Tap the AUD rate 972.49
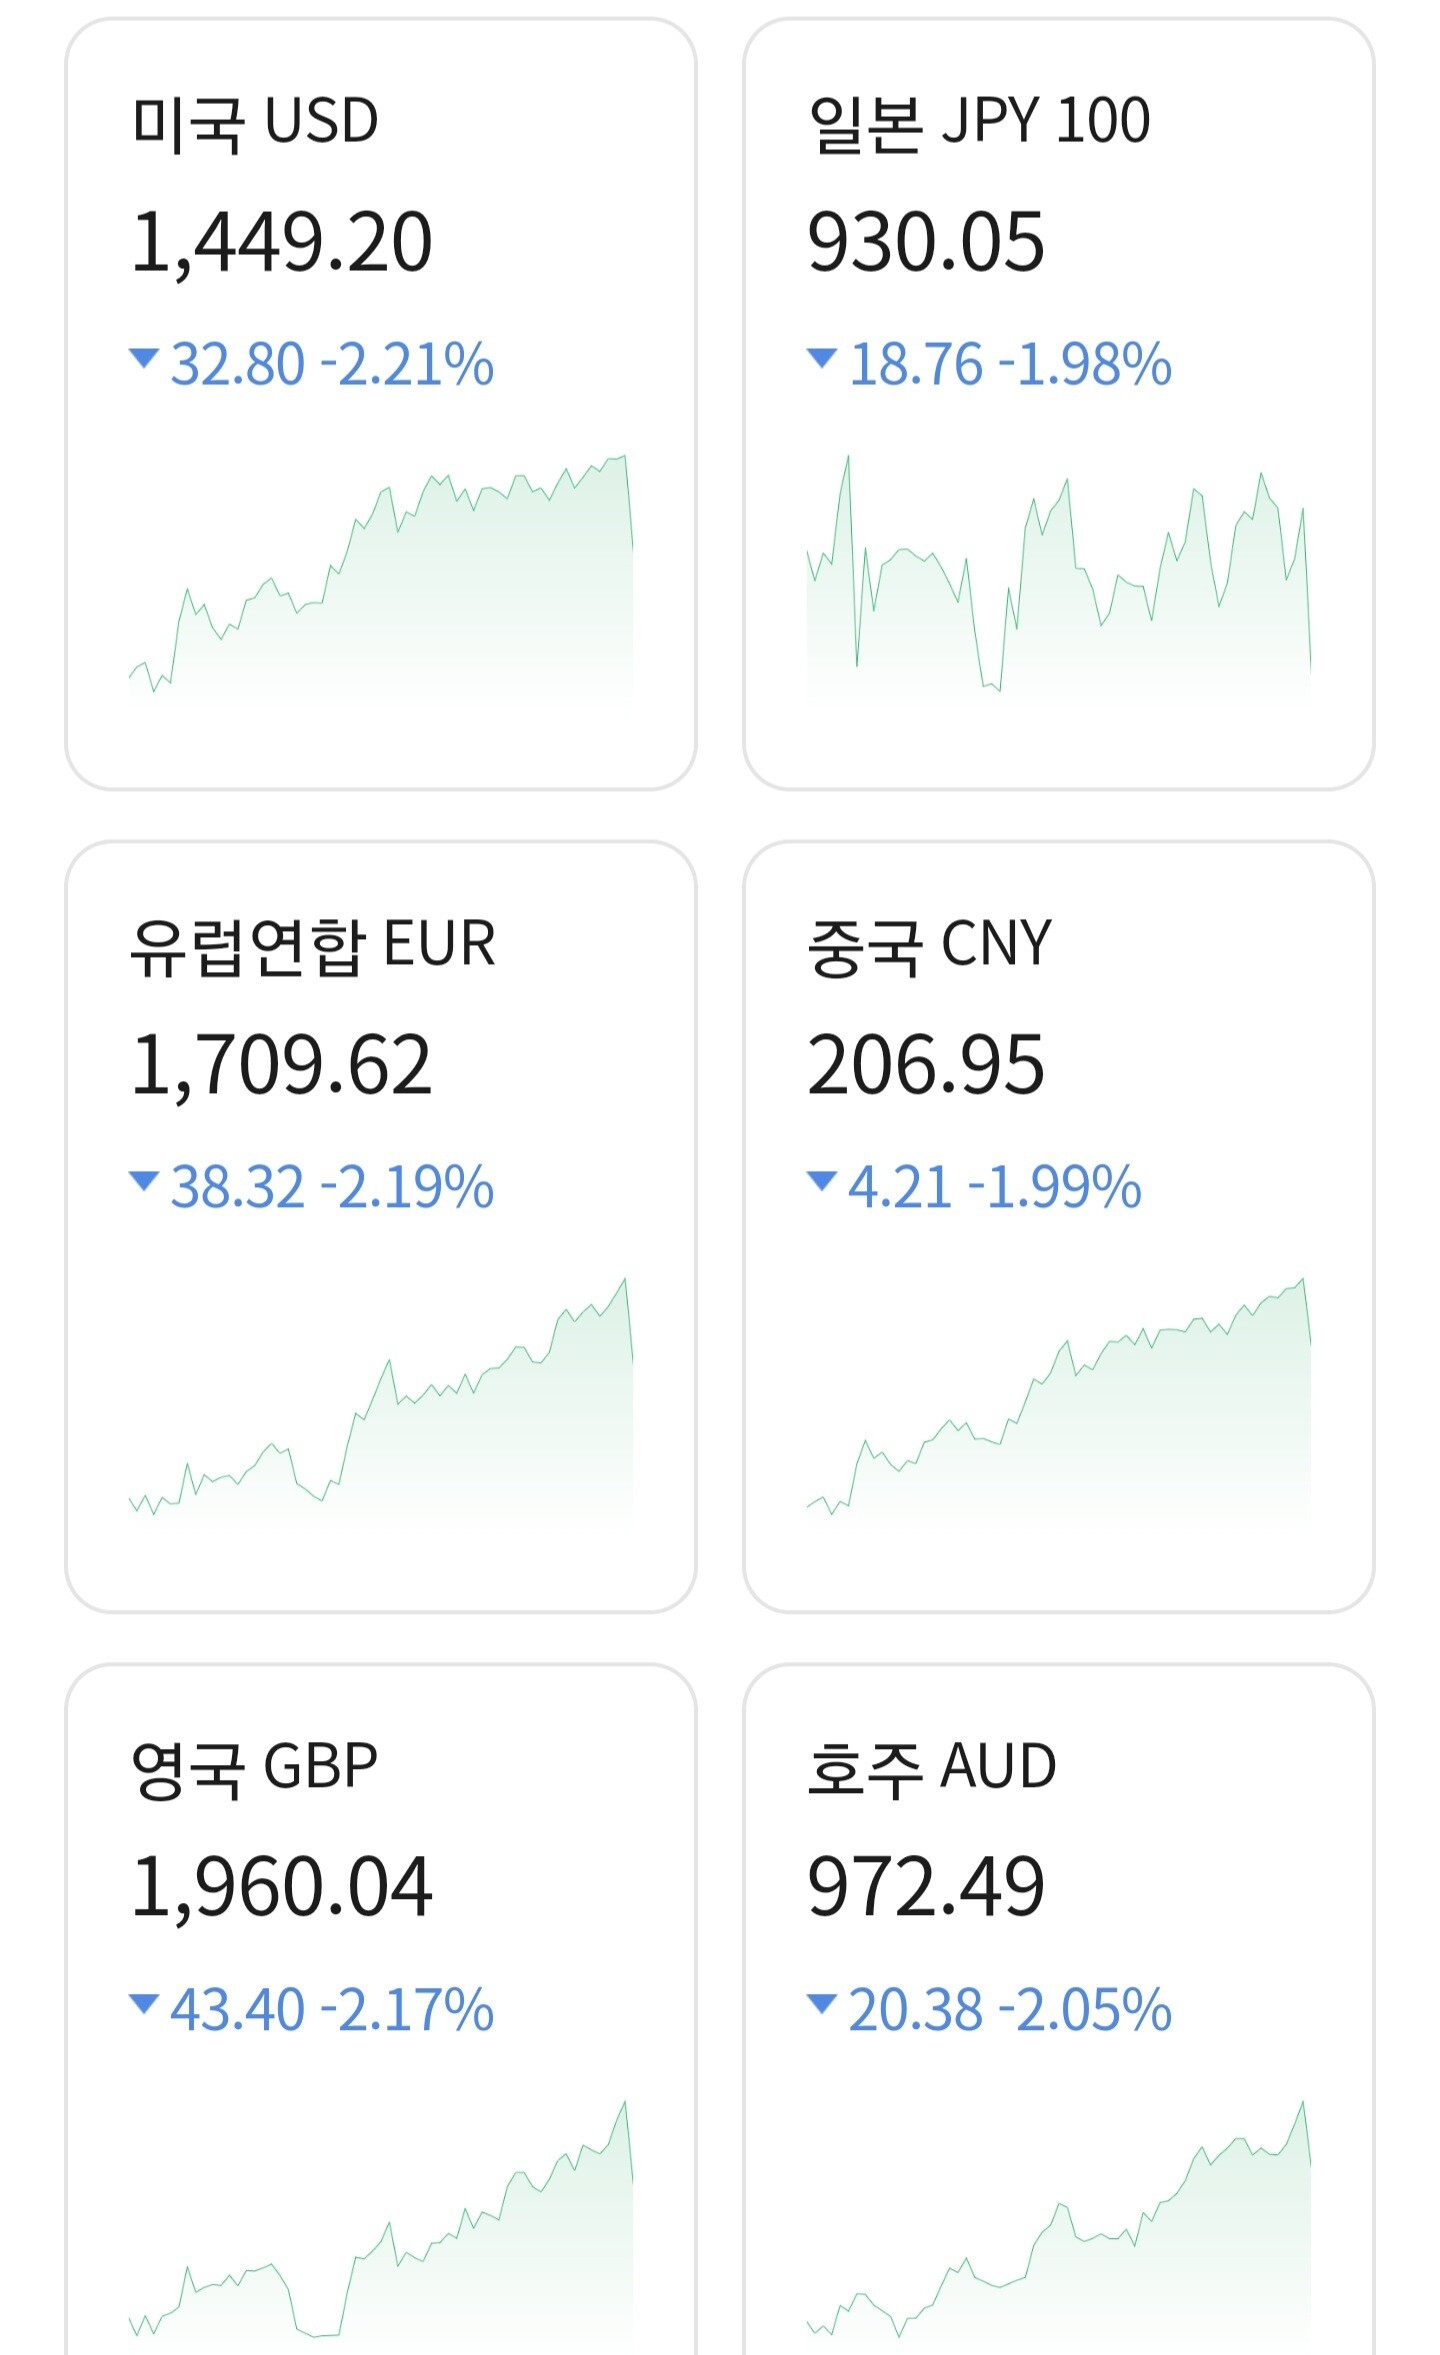Viewport: 1440px width, 2355px height. tap(926, 1889)
